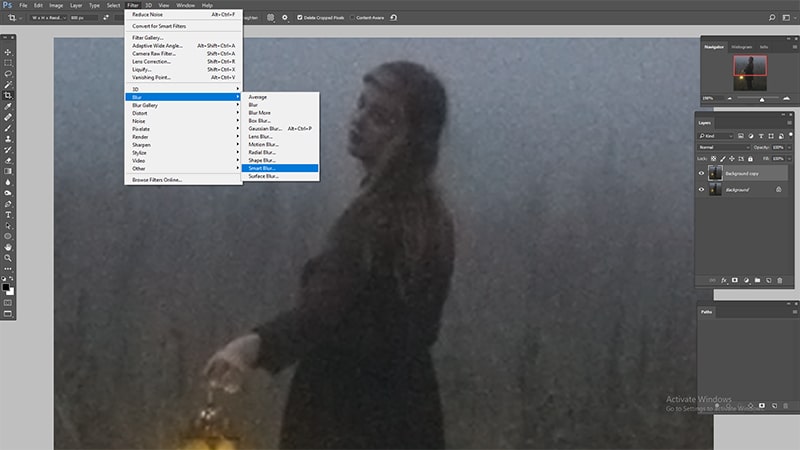The image size is (800, 450).
Task: Select the Gradient tool
Action: click(x=8, y=171)
